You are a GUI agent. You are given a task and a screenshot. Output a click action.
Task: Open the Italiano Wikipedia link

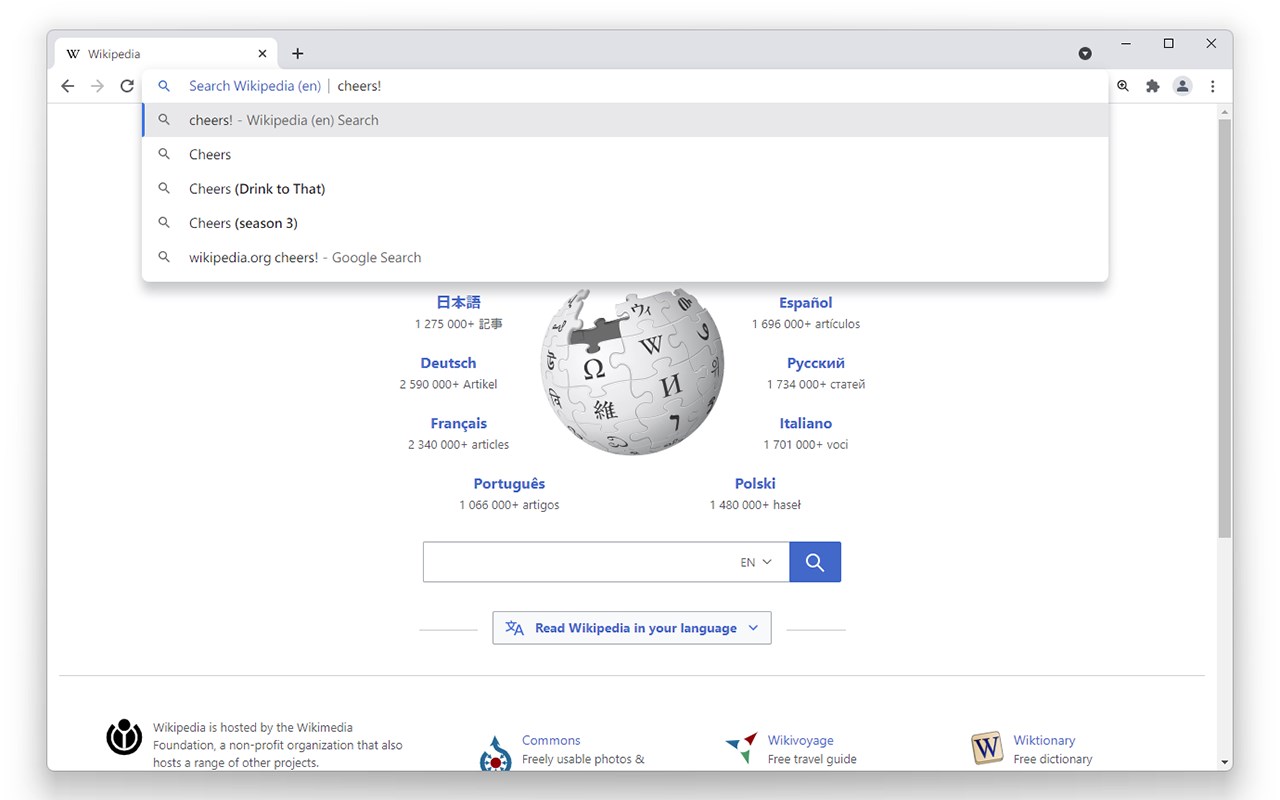pos(806,424)
